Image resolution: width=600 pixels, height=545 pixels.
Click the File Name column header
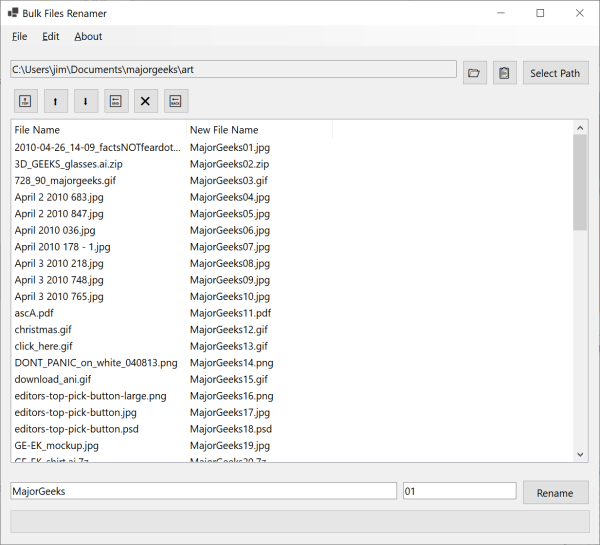pyautogui.click(x=98, y=130)
